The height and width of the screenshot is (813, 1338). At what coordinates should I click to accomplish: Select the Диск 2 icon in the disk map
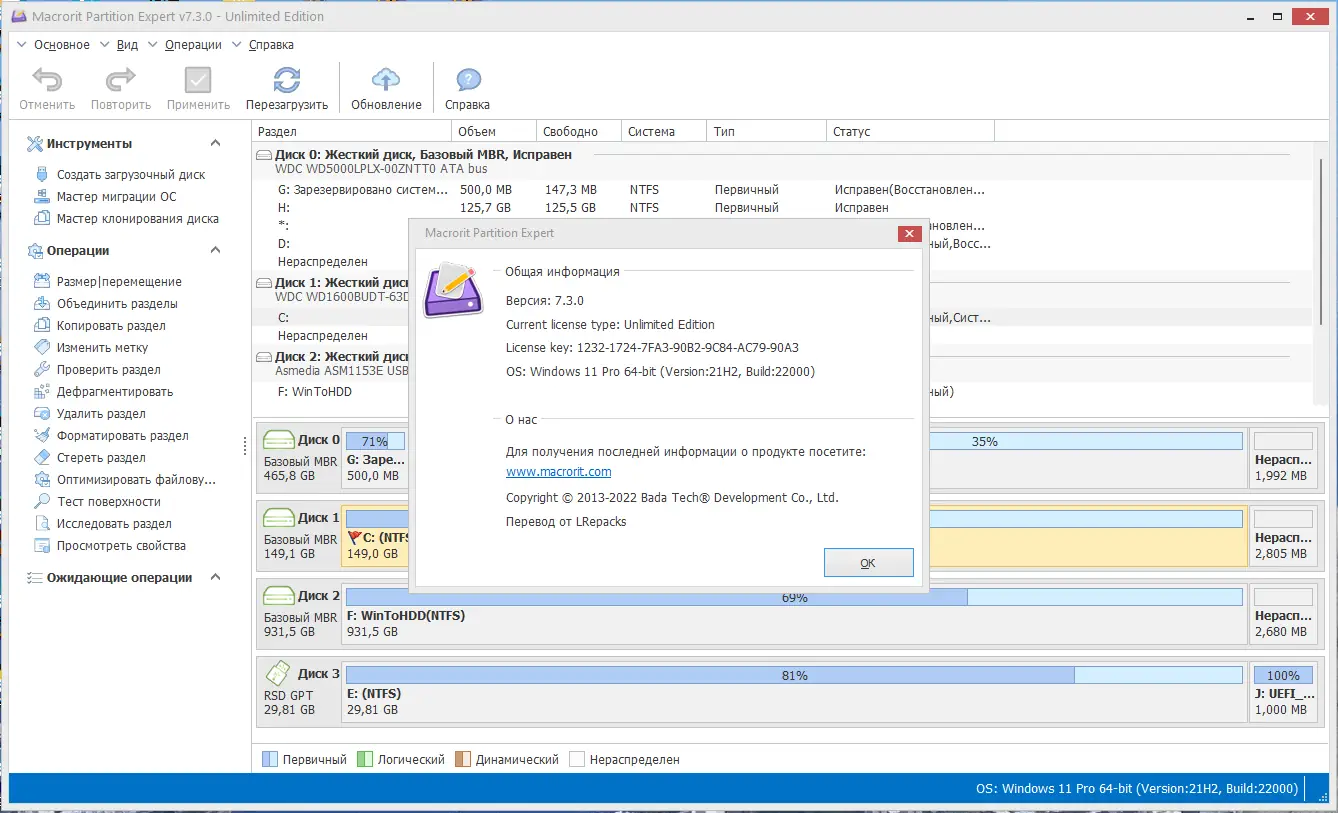click(x=278, y=596)
